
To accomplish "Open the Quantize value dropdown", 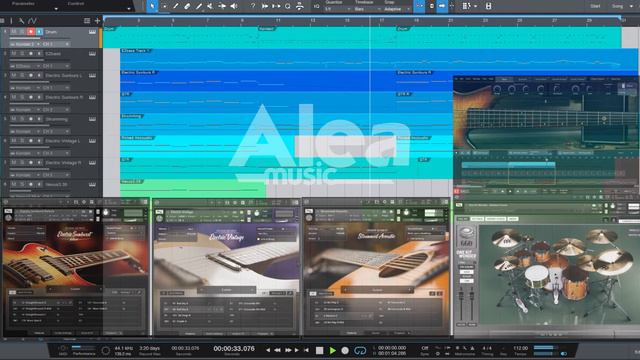I will coord(338,9).
